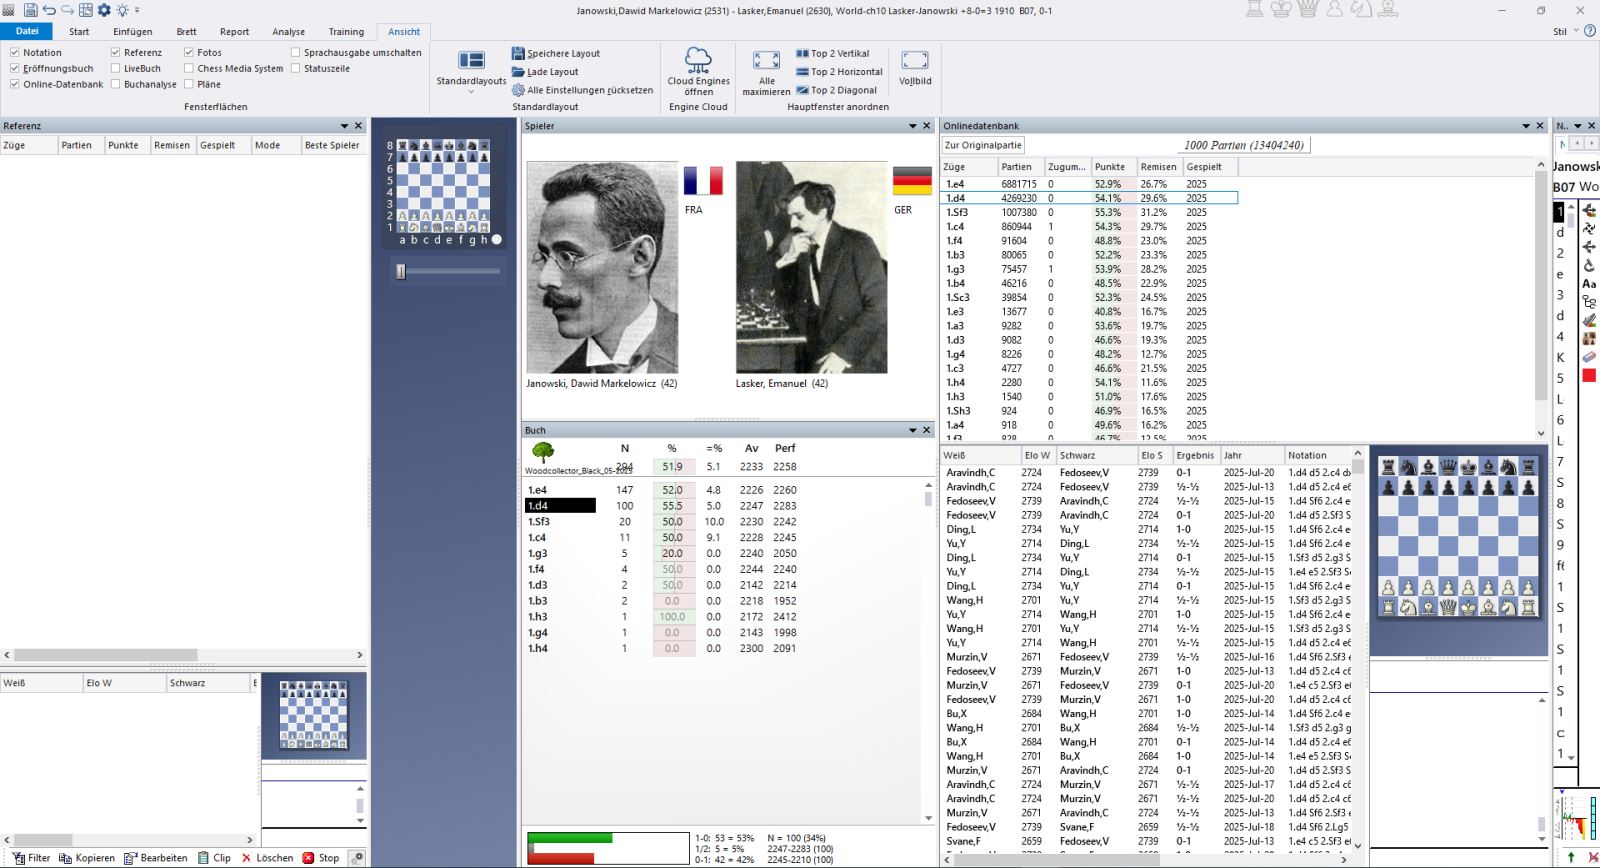The height and width of the screenshot is (868, 1600).
Task: Uncheck the Notation checkbox
Action: pyautogui.click(x=15, y=52)
